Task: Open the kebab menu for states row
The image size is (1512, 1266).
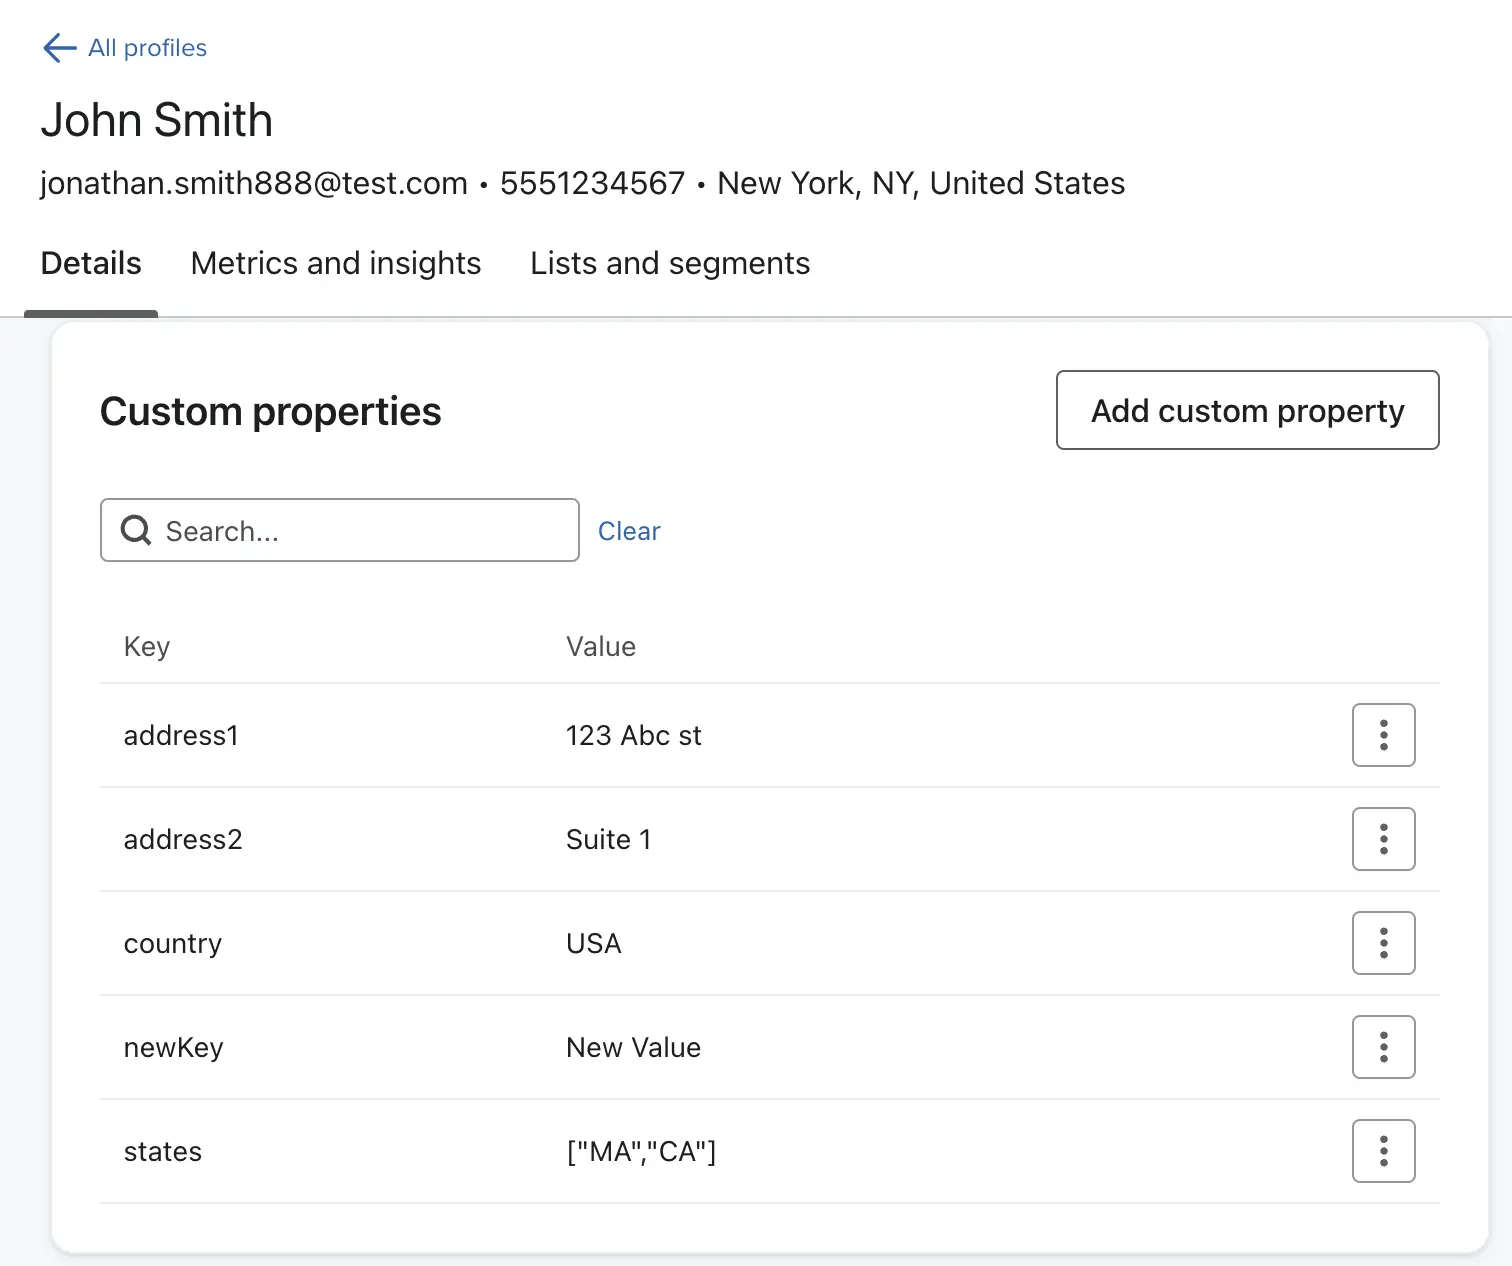Action: [x=1383, y=1151]
